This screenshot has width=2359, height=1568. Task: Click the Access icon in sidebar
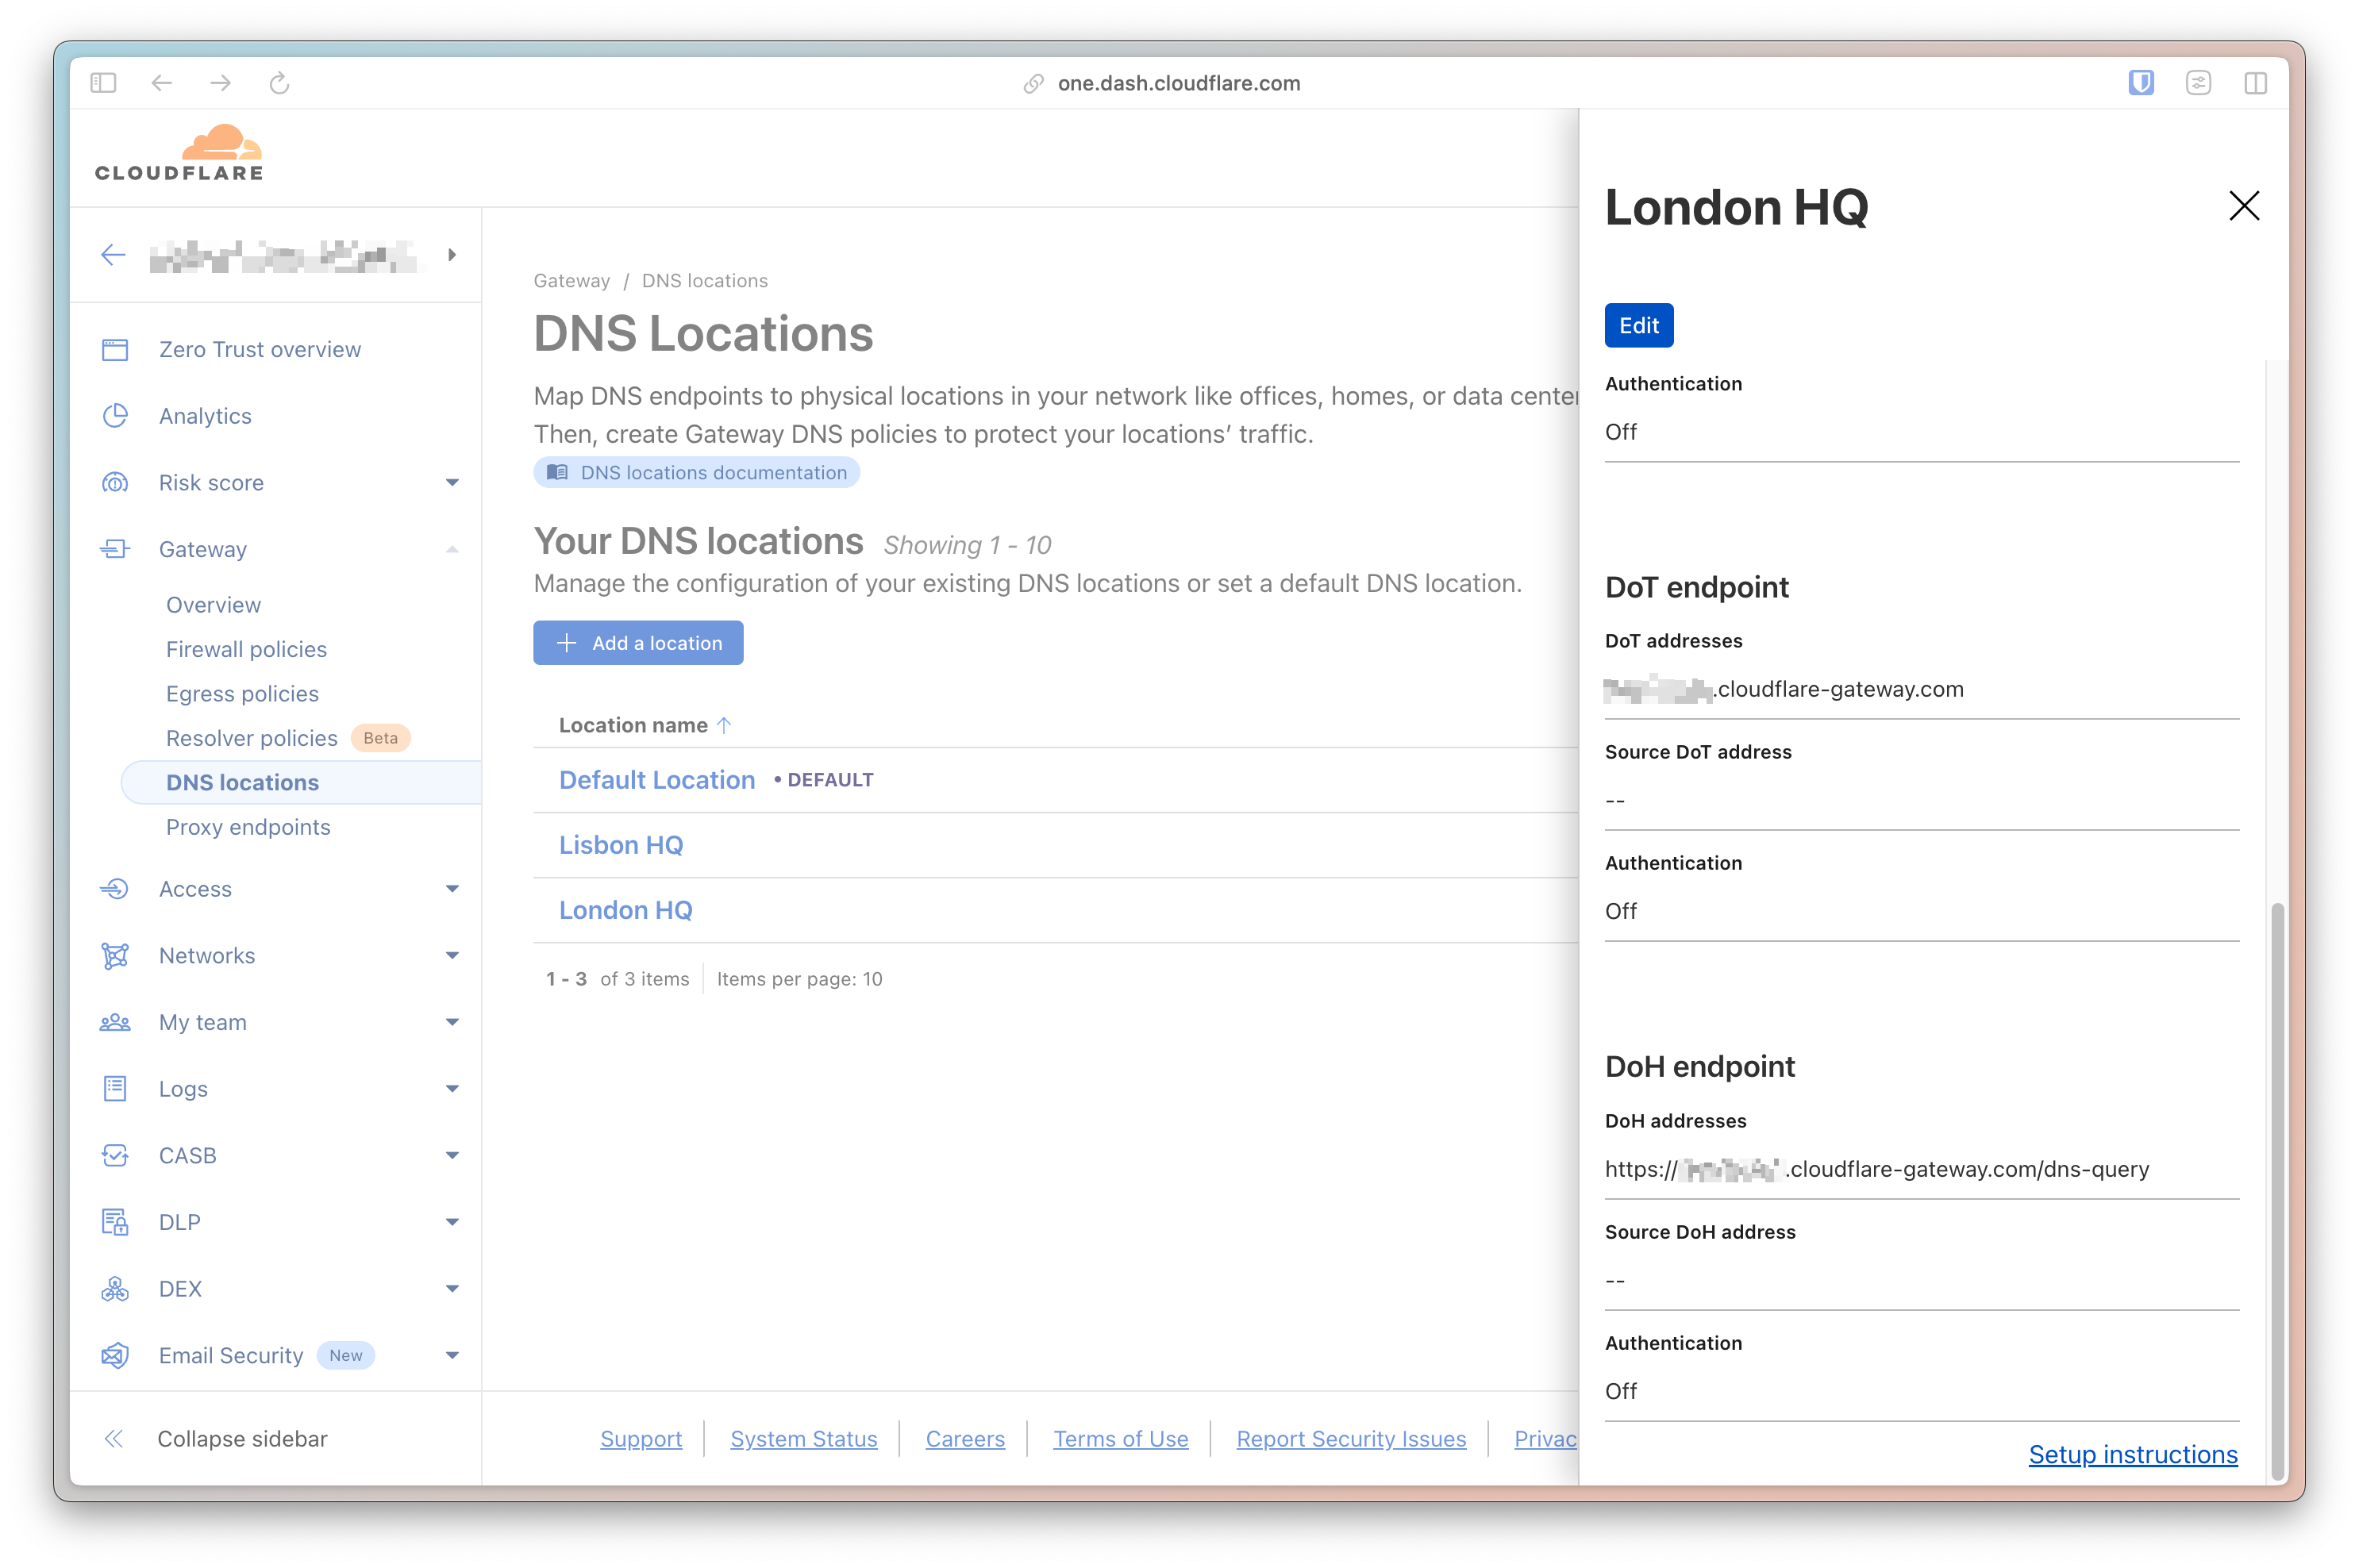(x=115, y=889)
